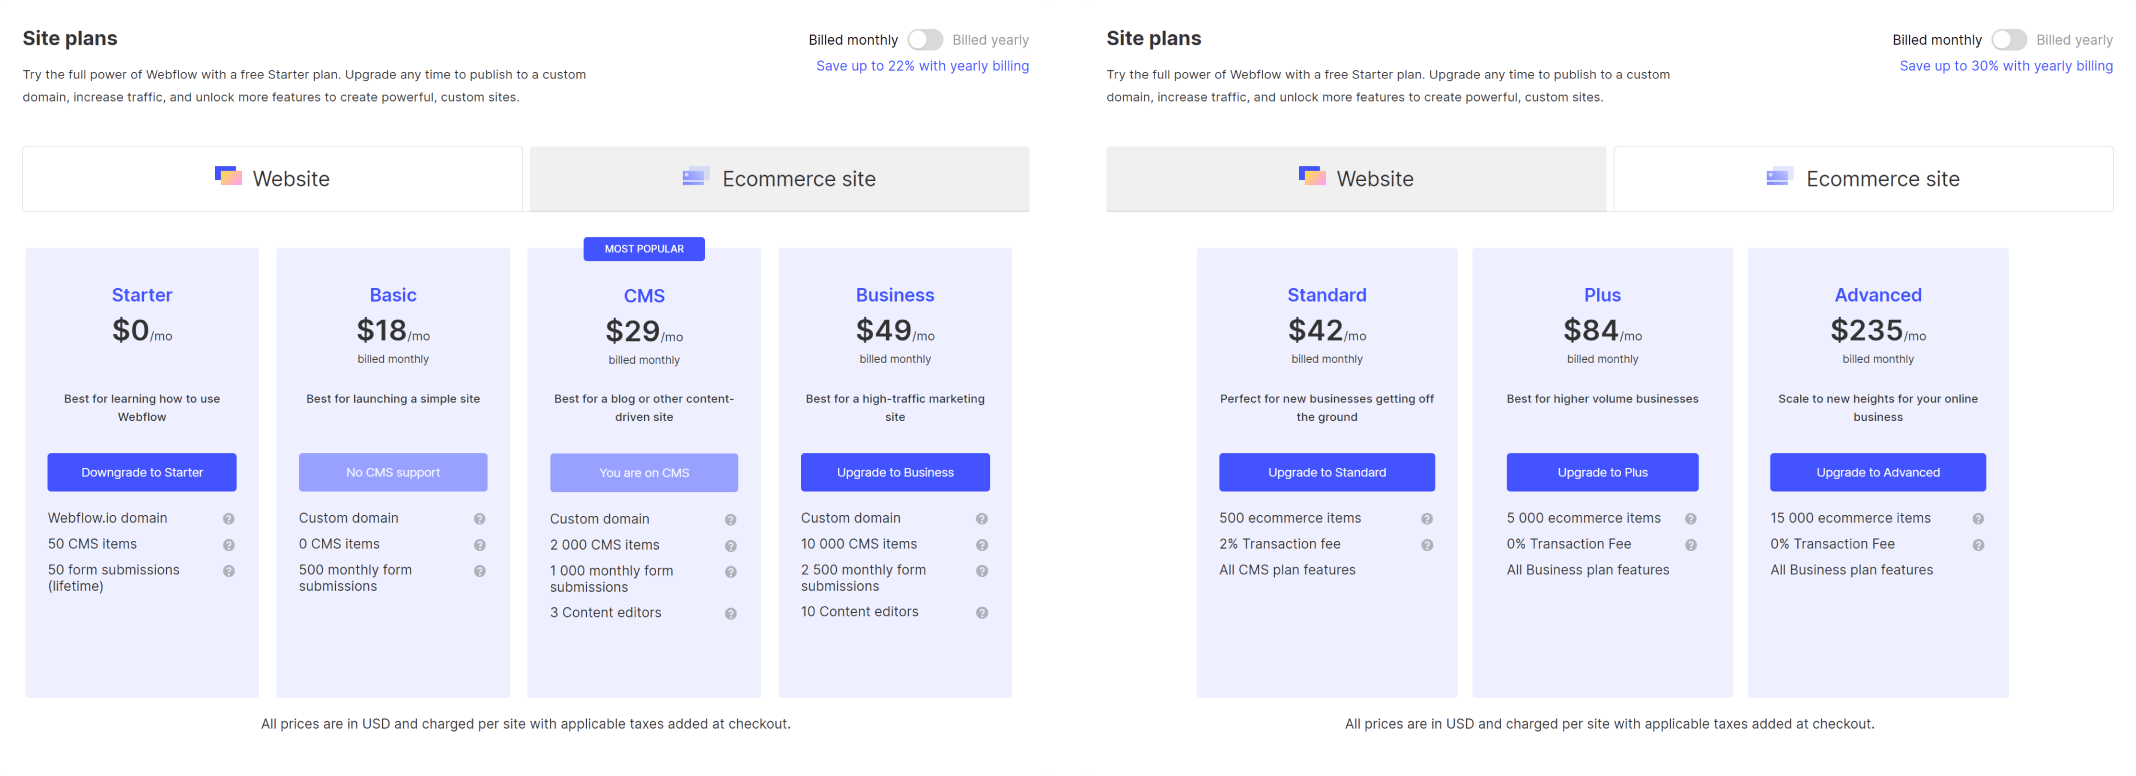The width and height of the screenshot is (2136, 776).
Task: Switch the right panel billing toggle to yearly
Action: point(2008,39)
